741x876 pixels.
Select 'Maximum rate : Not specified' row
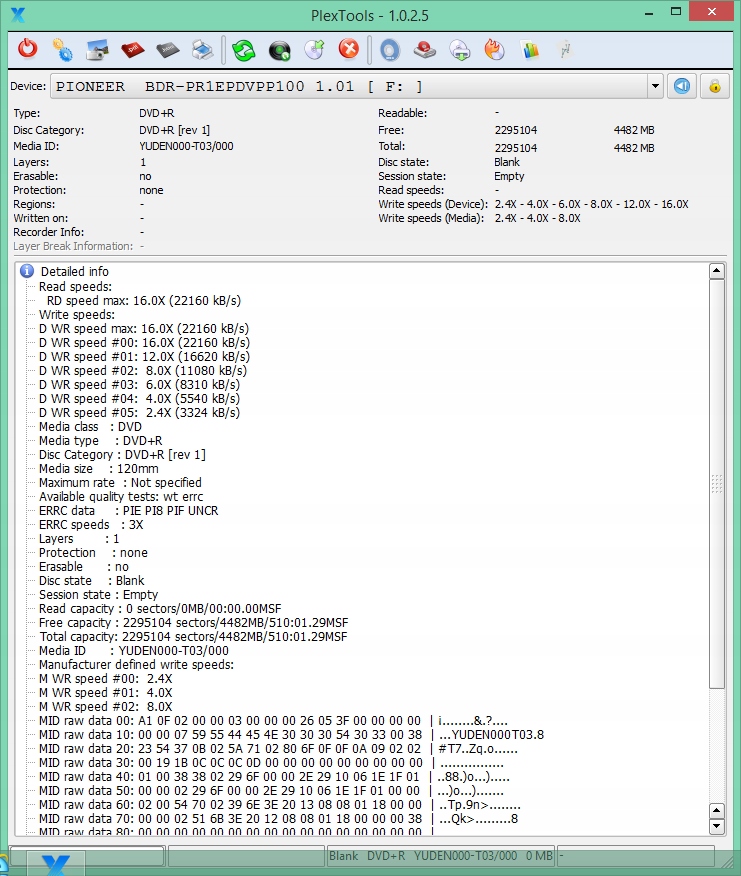tap(120, 483)
